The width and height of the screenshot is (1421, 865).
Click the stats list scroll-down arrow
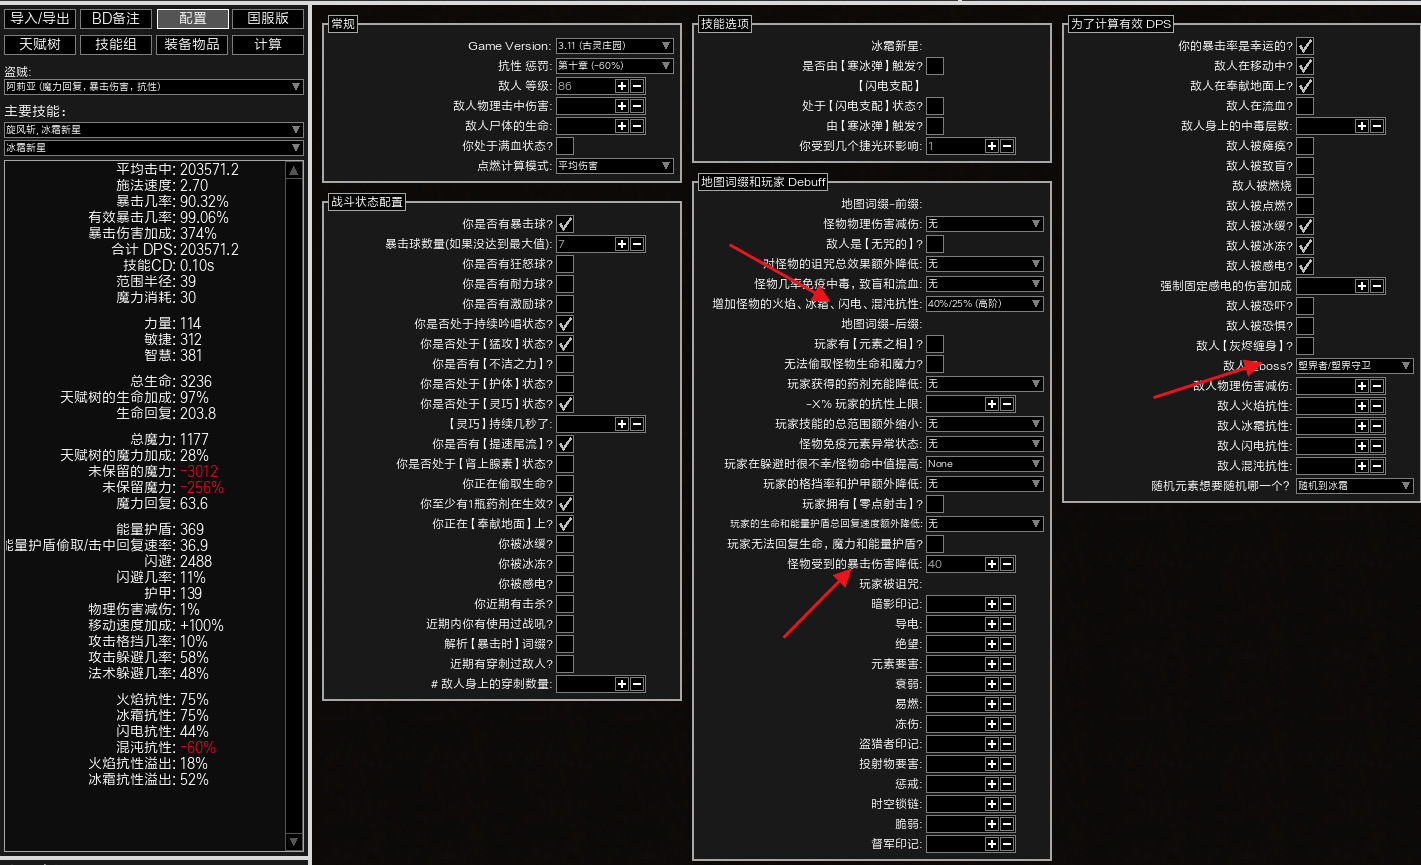[294, 842]
